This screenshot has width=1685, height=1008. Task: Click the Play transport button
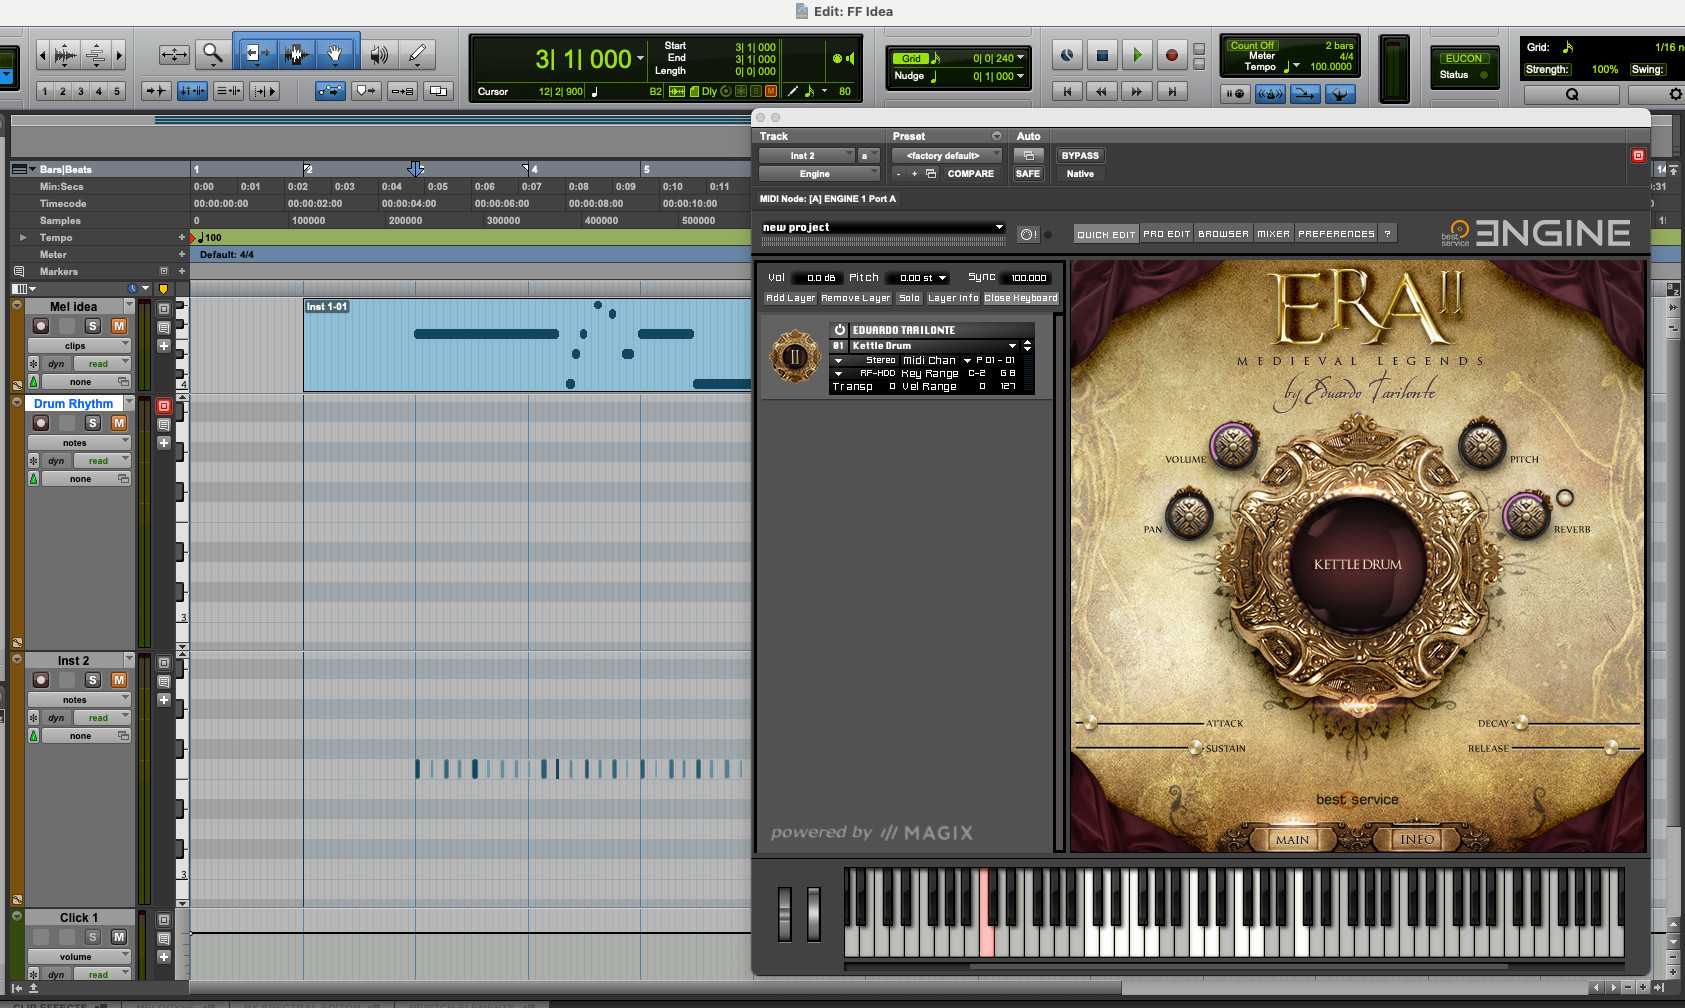tap(1136, 56)
